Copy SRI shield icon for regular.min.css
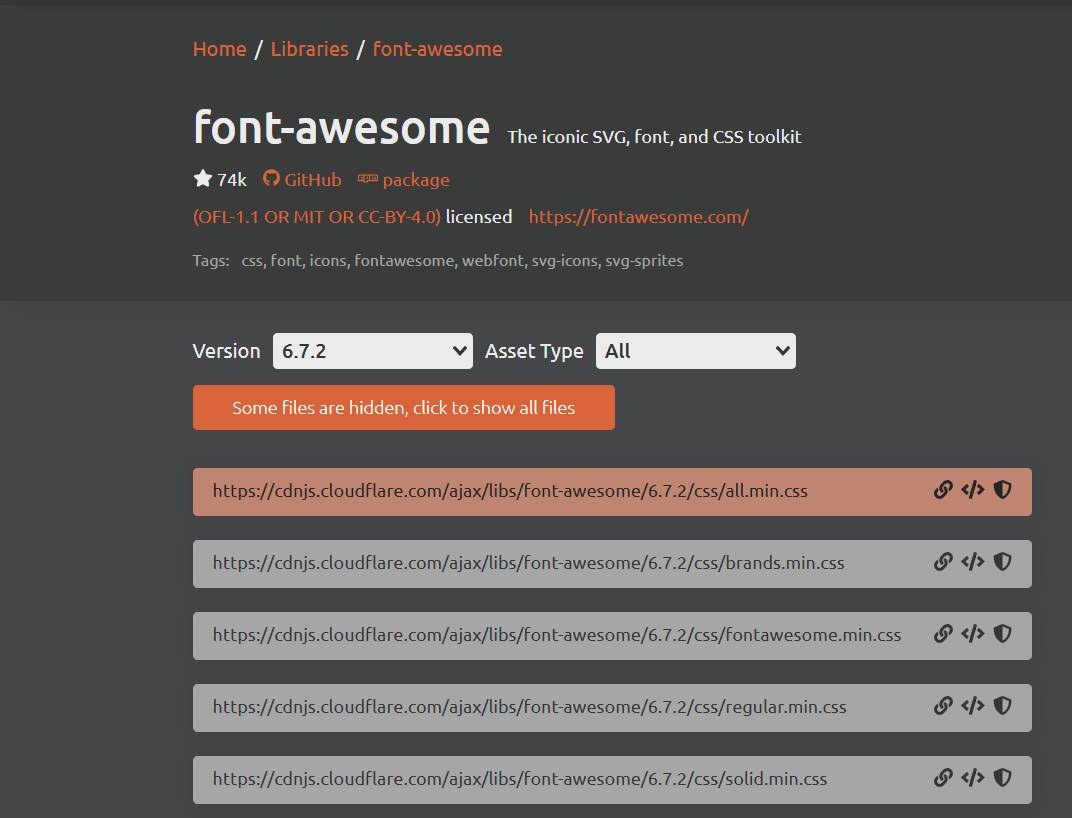1072x818 pixels. pyautogui.click(x=1002, y=705)
